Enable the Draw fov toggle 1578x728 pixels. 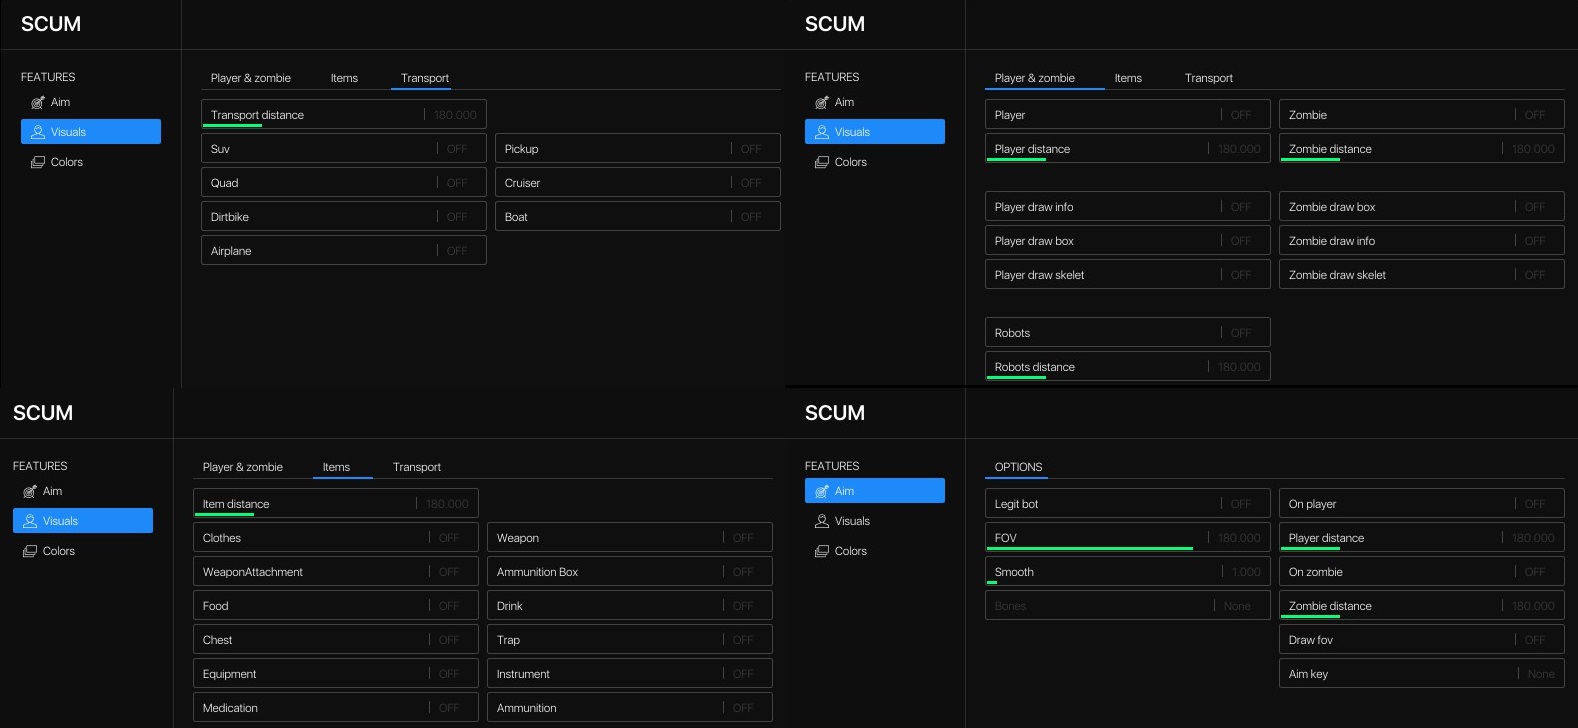(x=1422, y=640)
